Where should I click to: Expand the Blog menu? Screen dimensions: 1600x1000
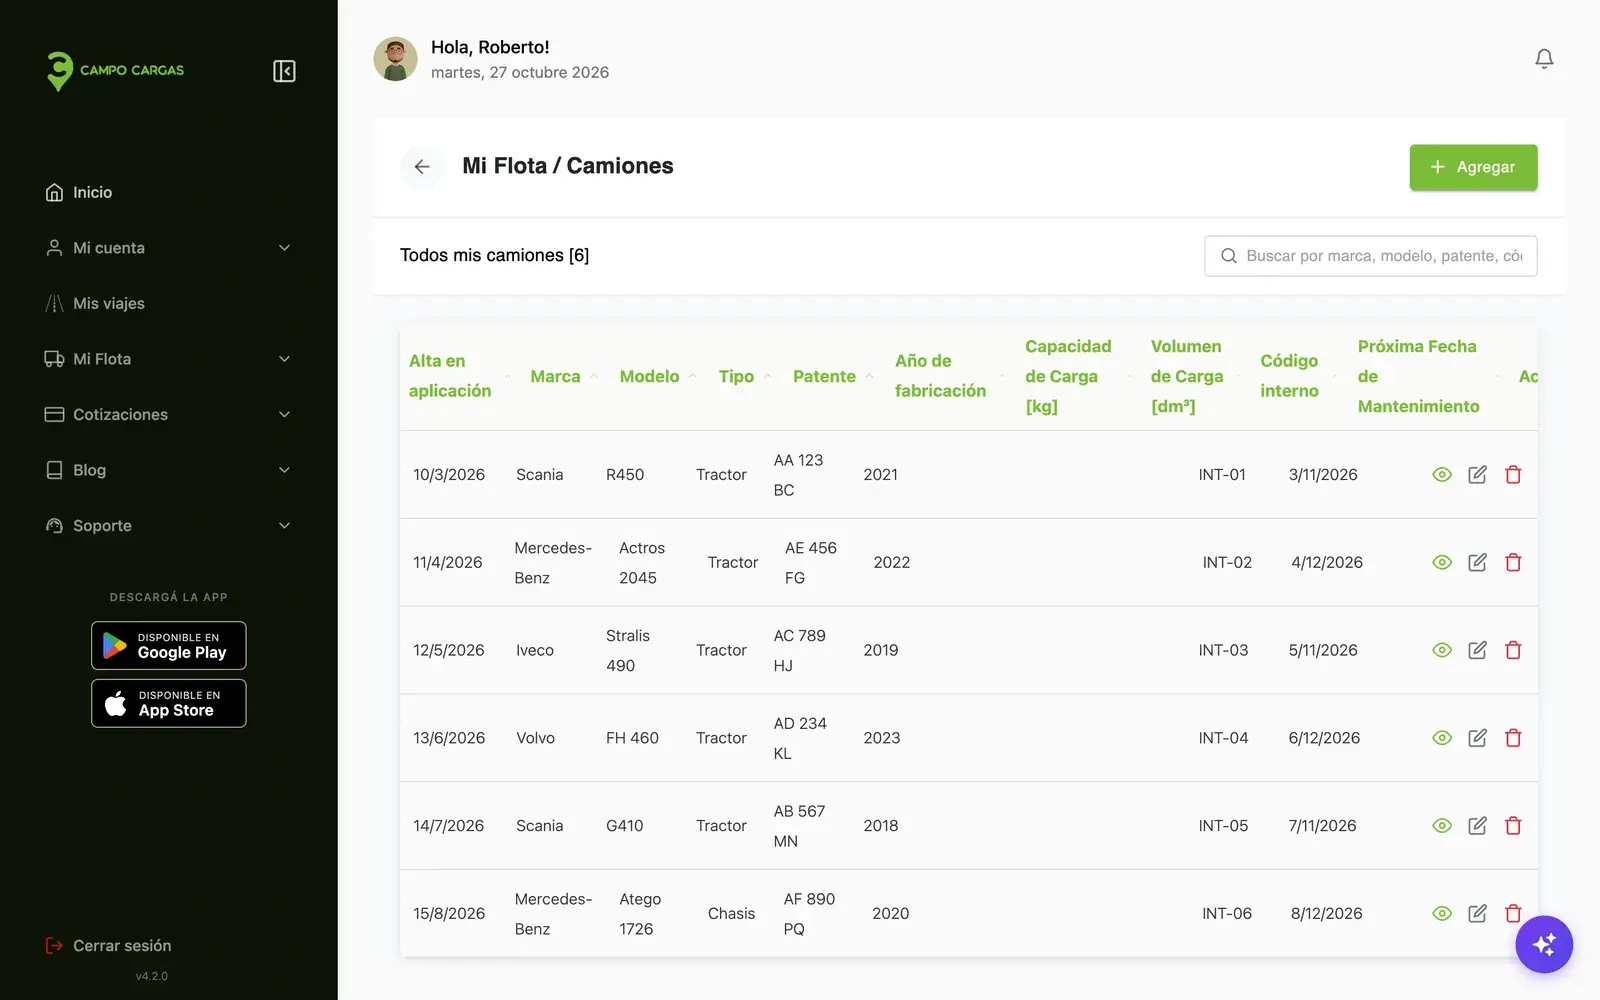(x=168, y=470)
